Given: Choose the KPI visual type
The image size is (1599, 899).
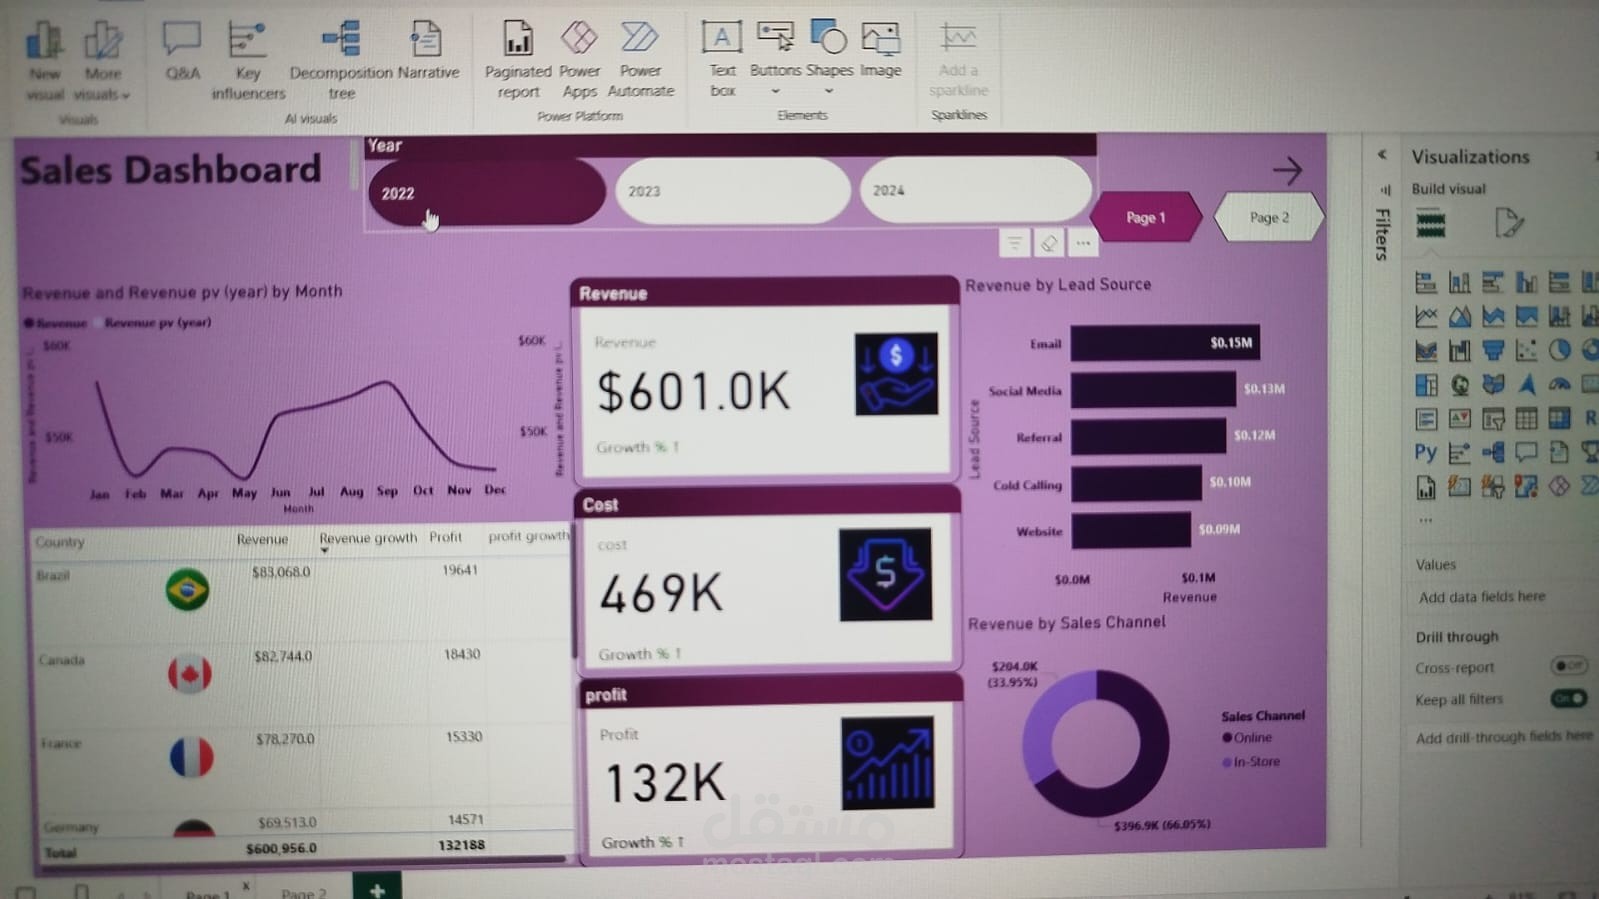Looking at the screenshot, I should (1460, 419).
